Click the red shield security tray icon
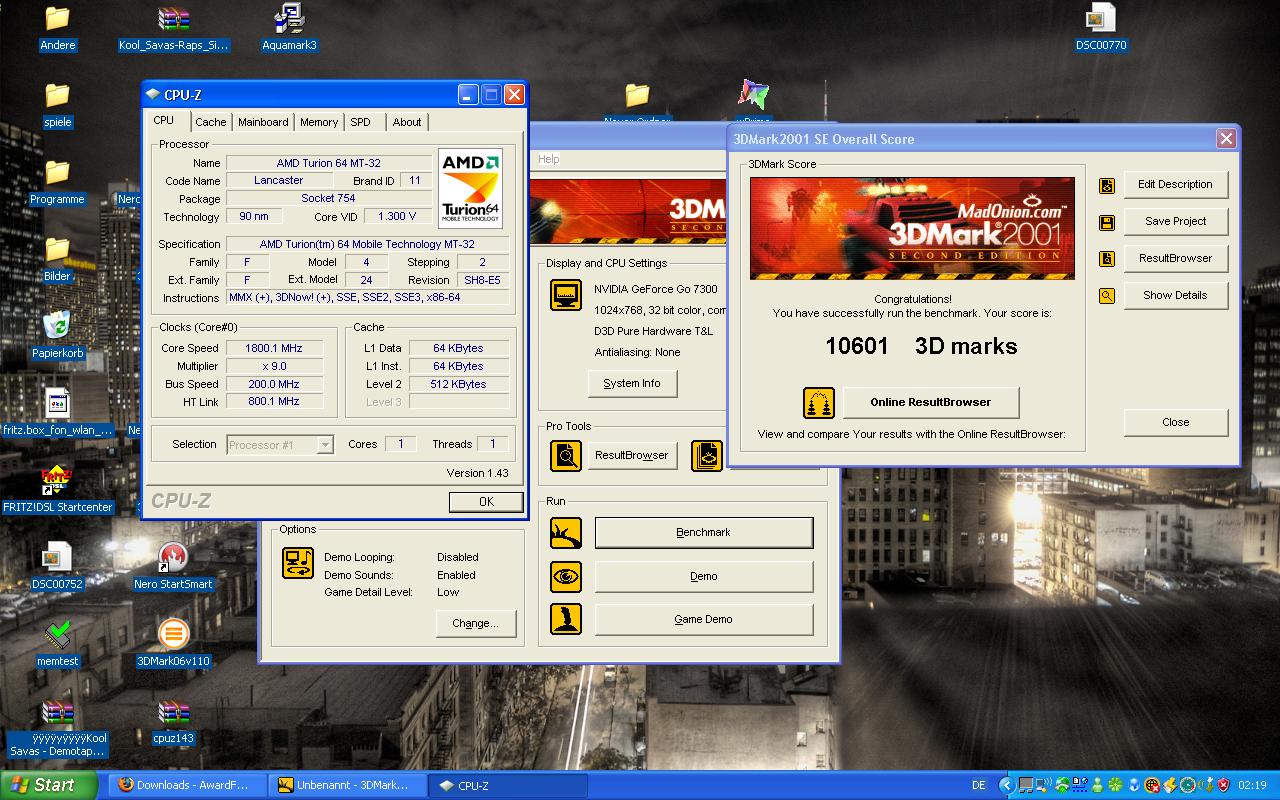 click(x=1223, y=785)
